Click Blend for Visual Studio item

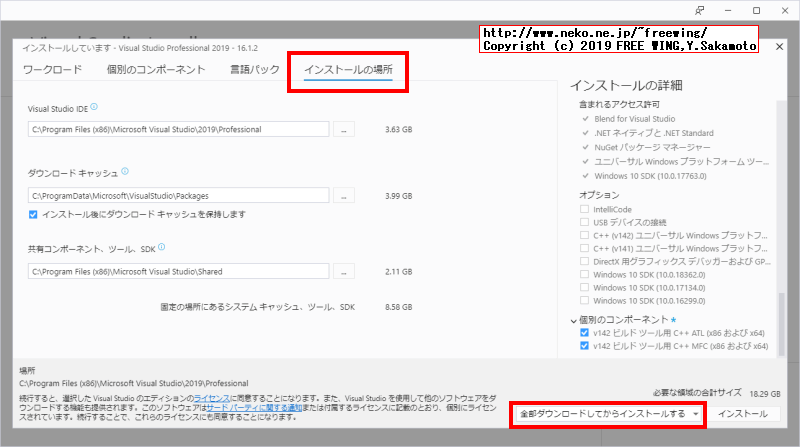click(634, 119)
